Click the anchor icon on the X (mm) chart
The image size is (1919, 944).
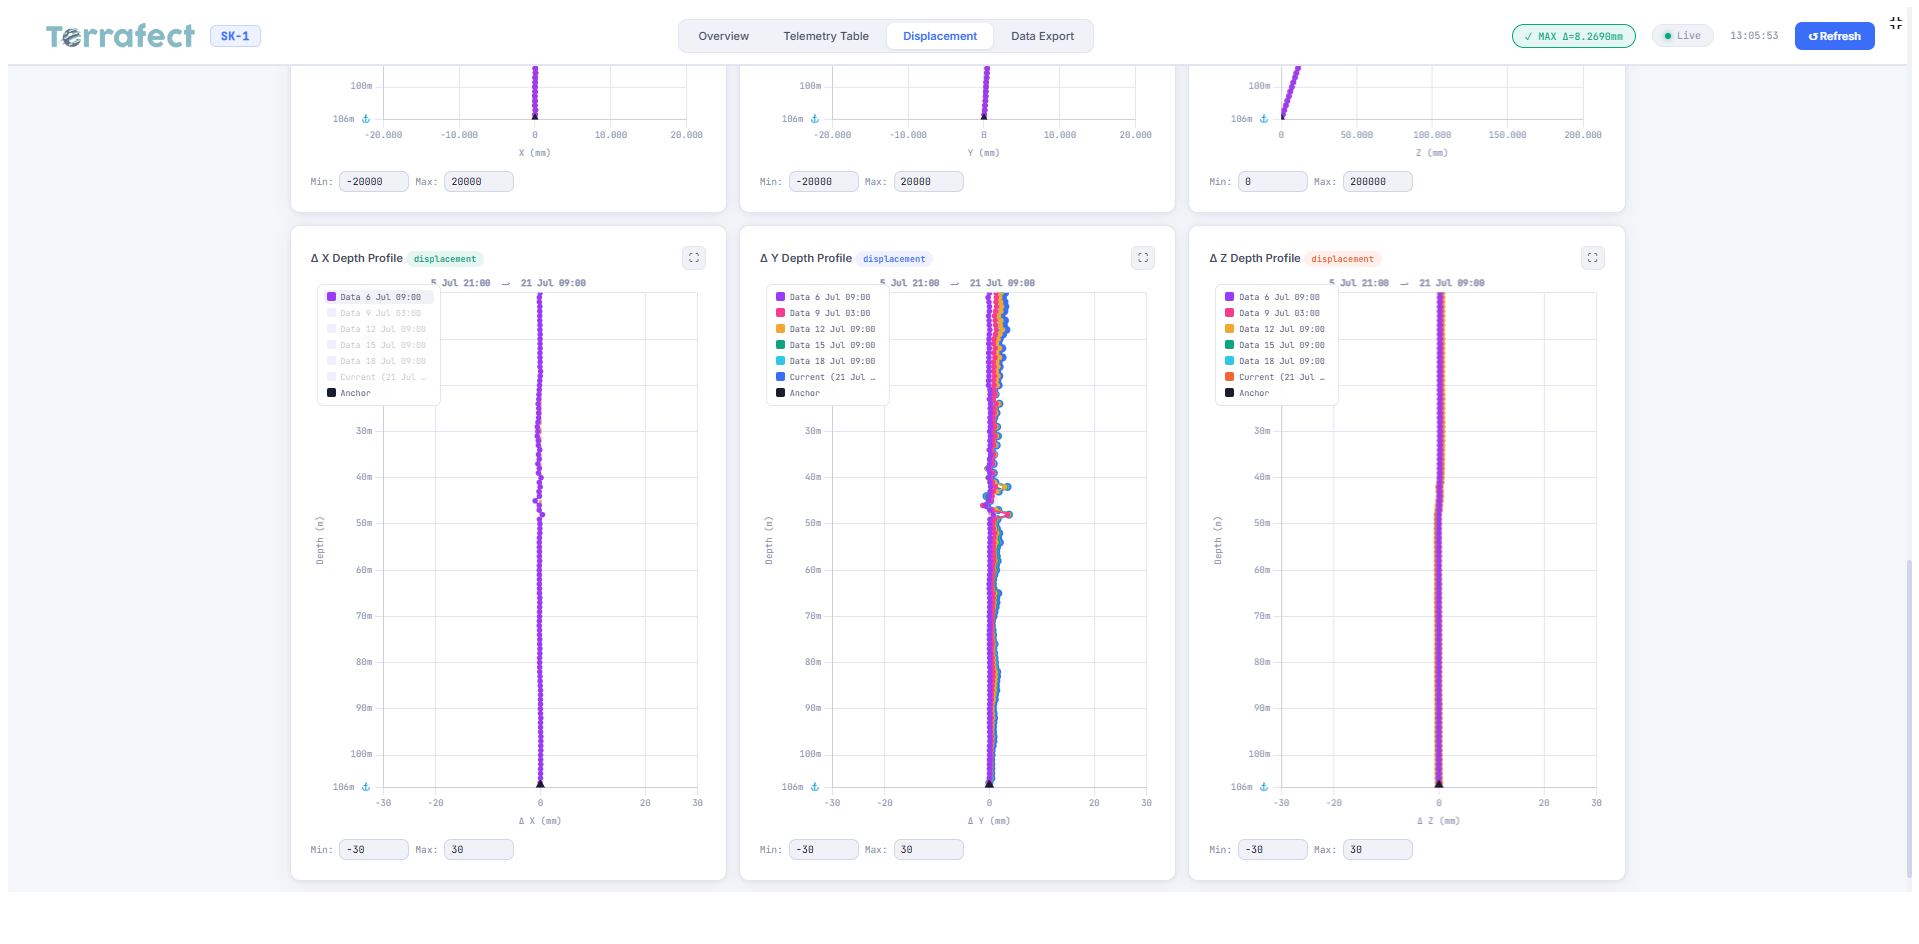click(x=366, y=119)
